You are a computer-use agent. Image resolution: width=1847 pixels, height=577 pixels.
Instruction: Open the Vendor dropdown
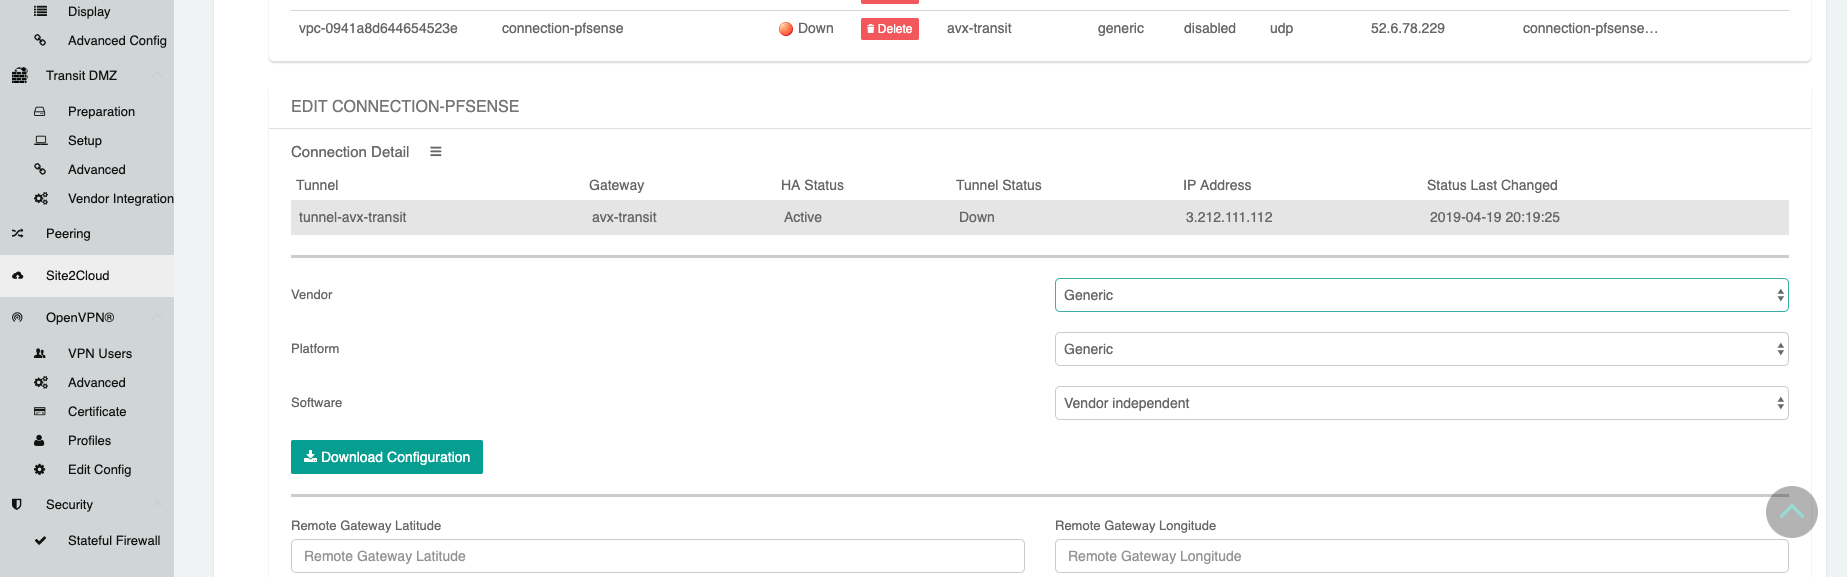tap(1420, 295)
